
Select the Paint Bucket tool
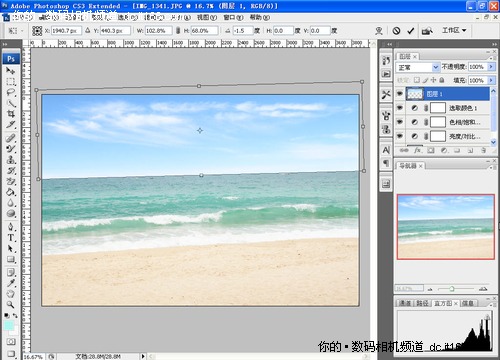[11, 192]
